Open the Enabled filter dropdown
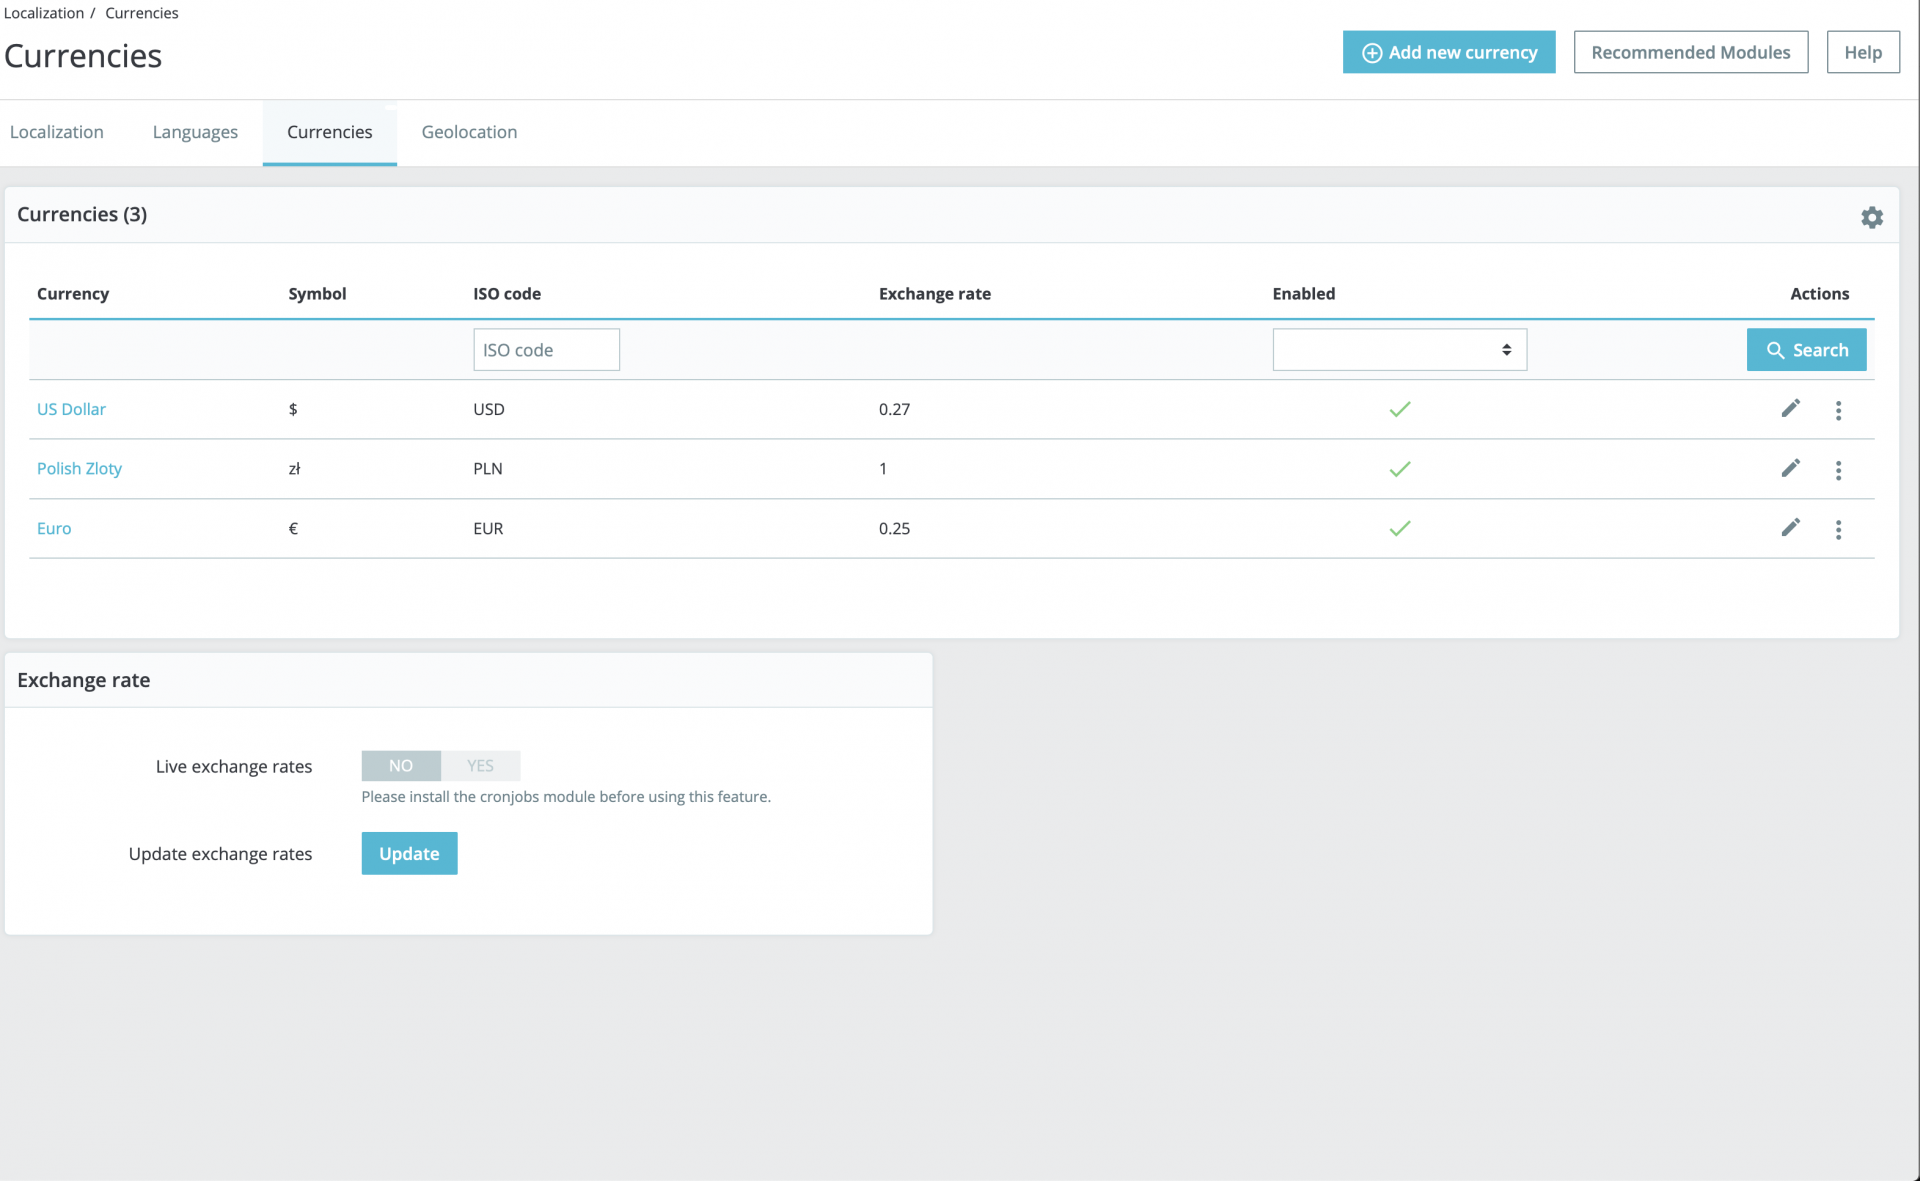The height and width of the screenshot is (1181, 1920). coord(1399,350)
